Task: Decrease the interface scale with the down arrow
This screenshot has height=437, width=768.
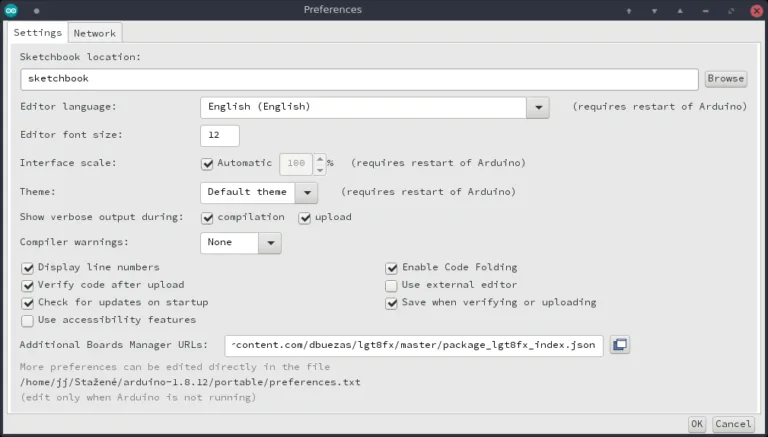Action: click(320, 170)
